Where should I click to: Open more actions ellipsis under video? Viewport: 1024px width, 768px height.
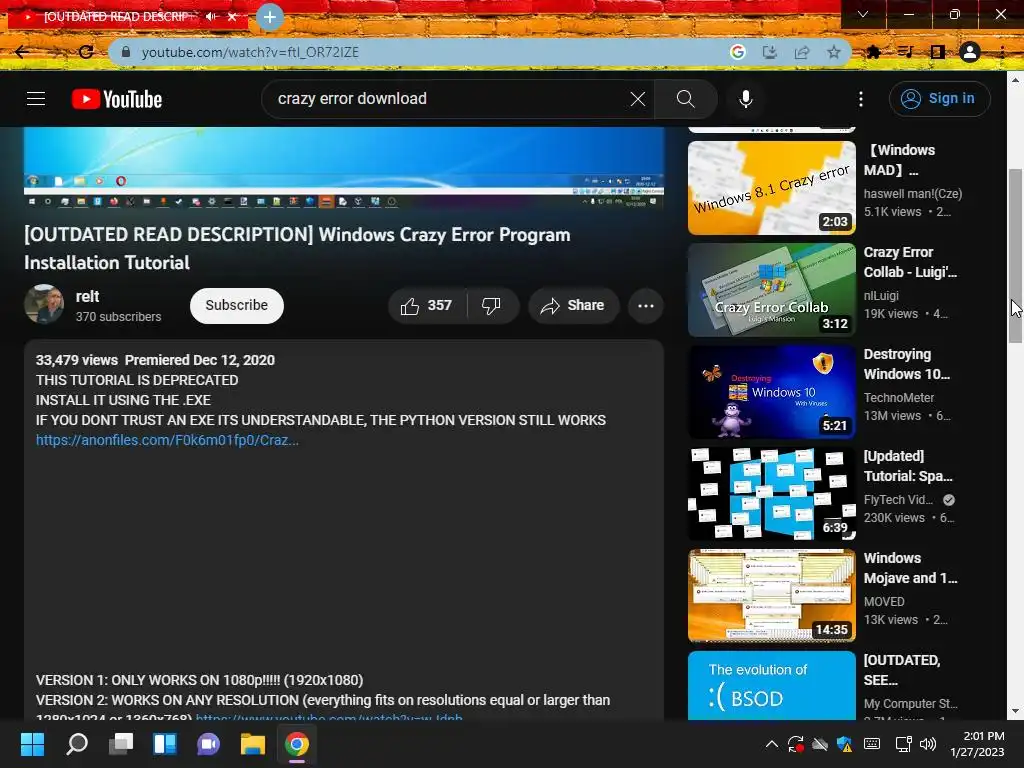645,306
